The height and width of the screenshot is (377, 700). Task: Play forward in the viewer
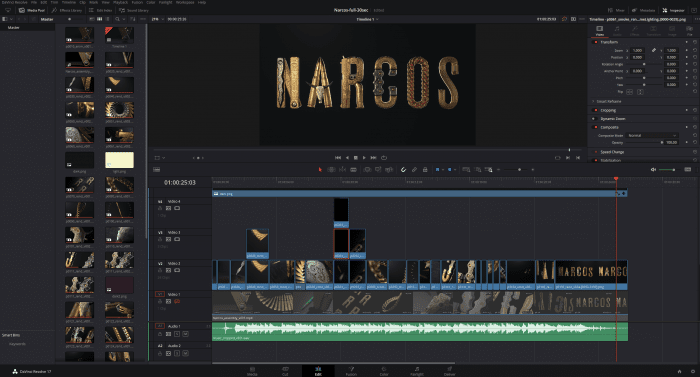tap(364, 158)
